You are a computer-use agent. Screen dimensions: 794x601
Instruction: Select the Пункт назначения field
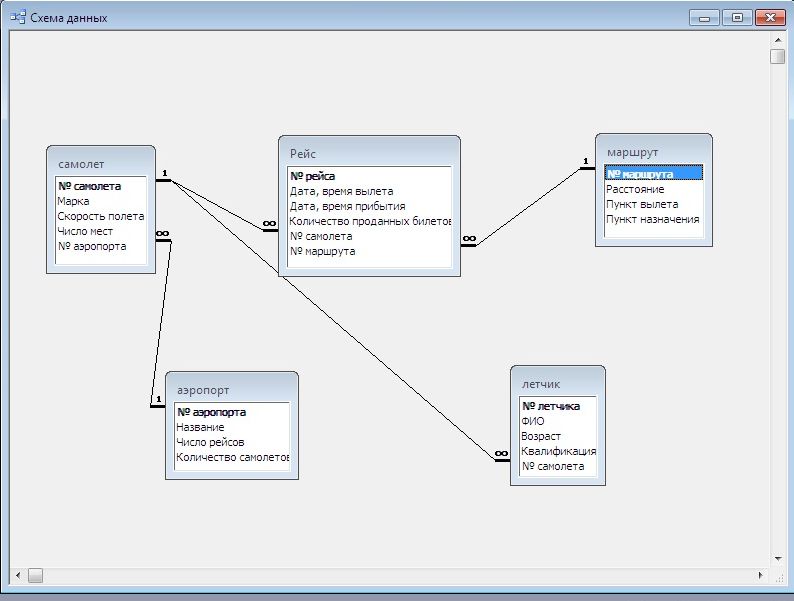click(653, 219)
